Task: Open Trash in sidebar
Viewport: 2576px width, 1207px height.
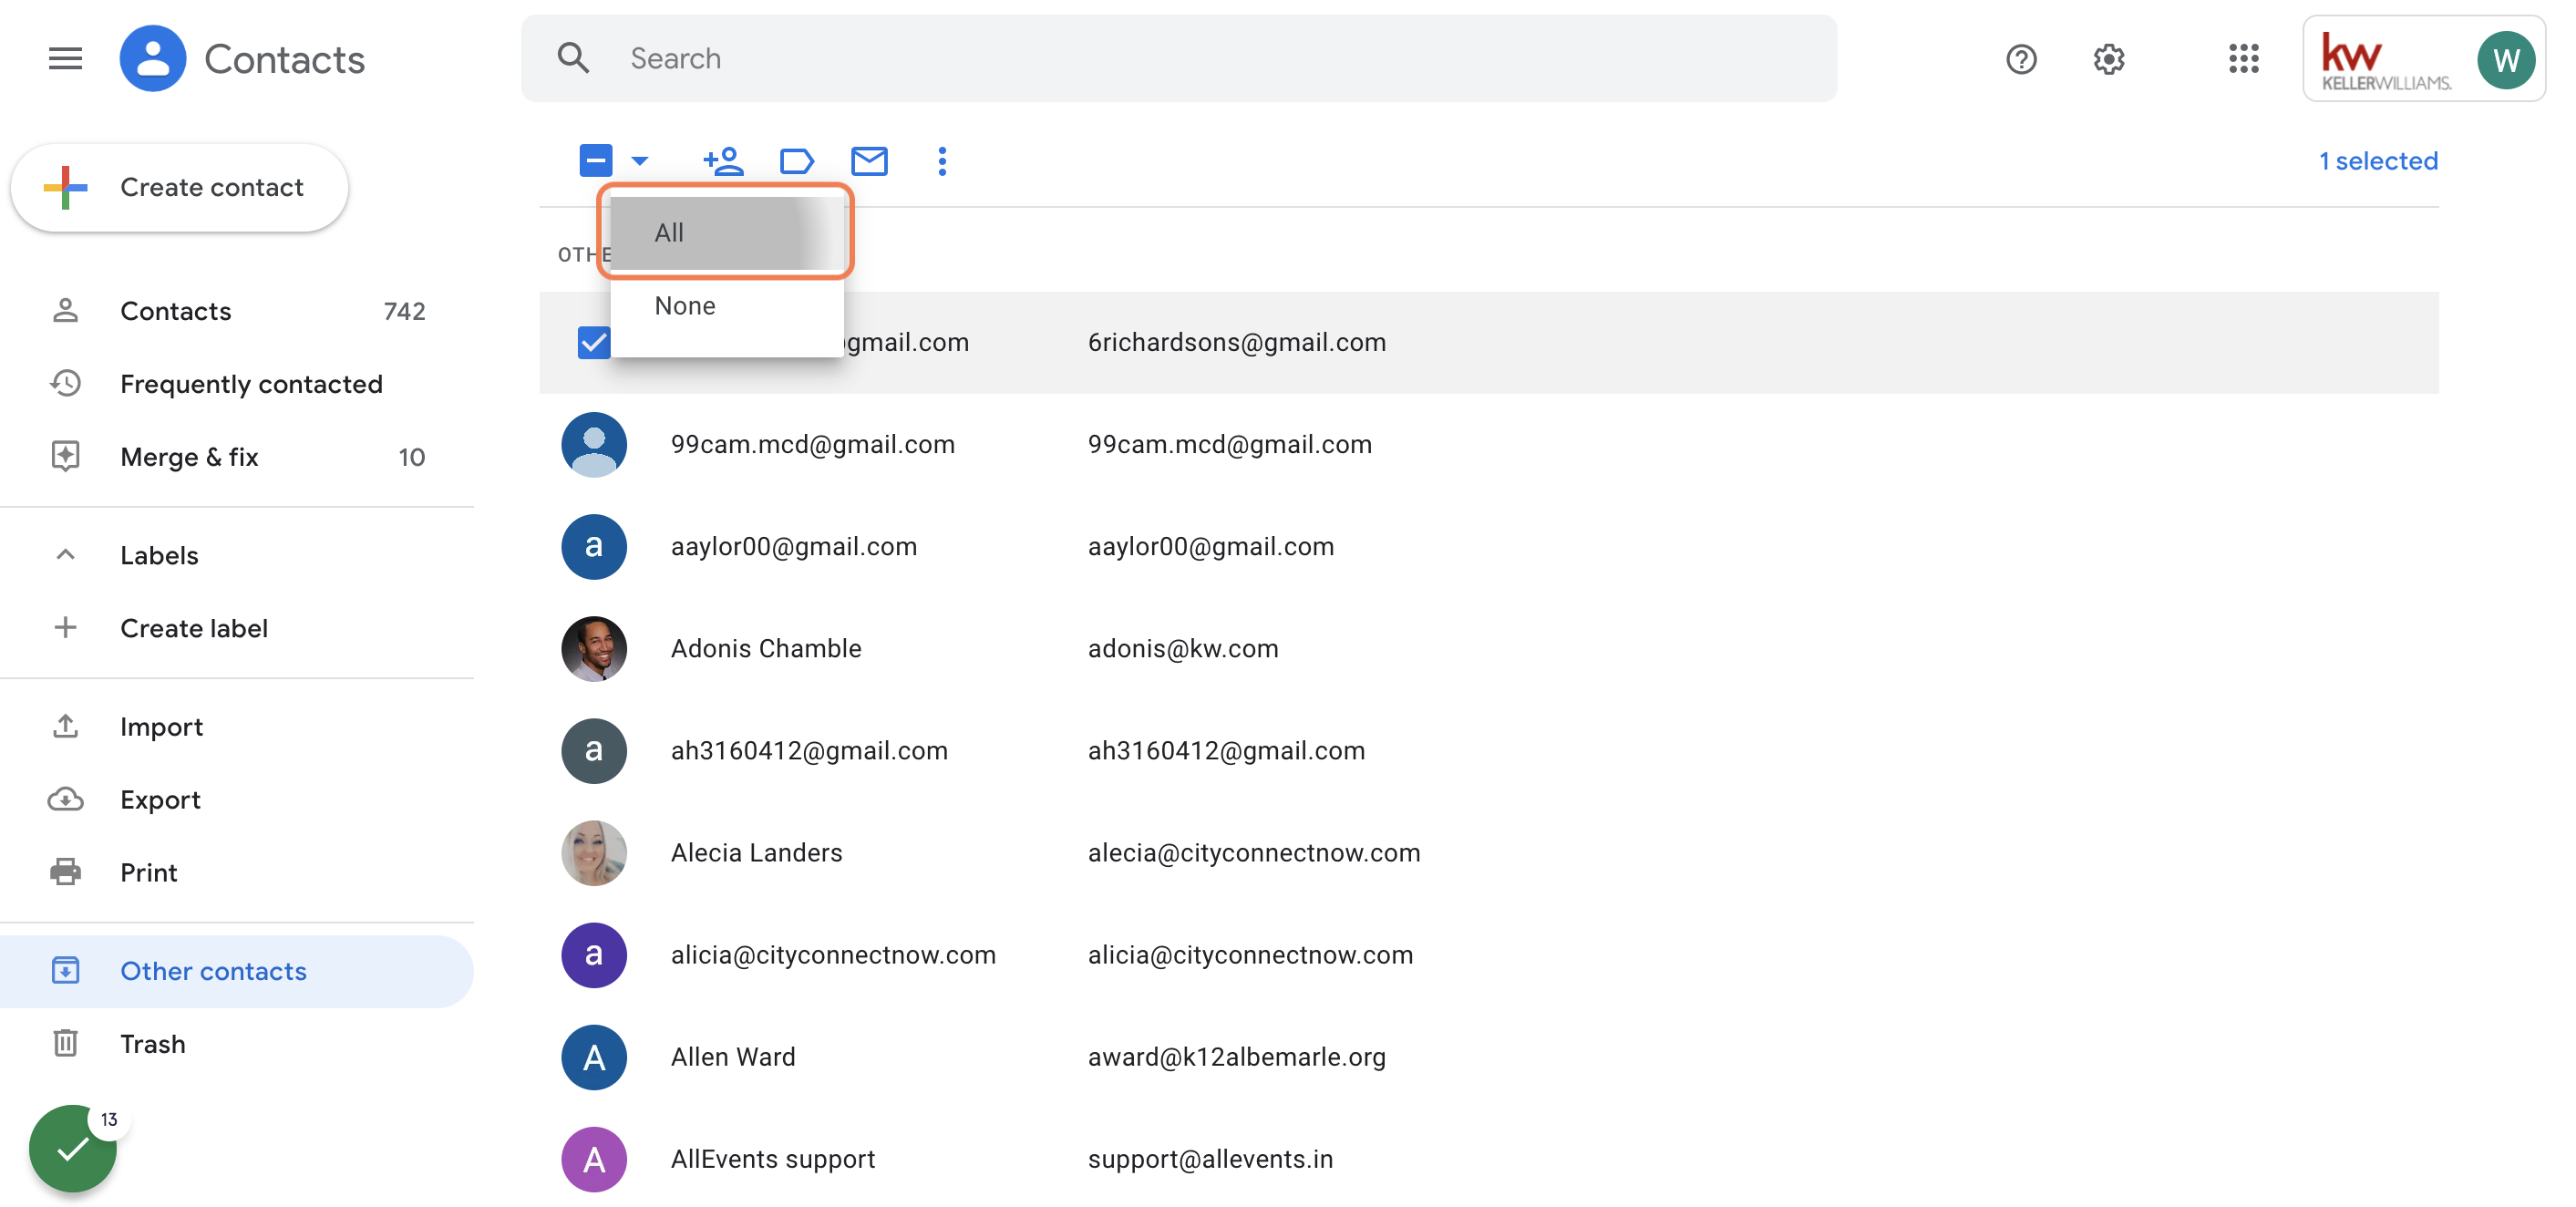Action: (237, 1043)
